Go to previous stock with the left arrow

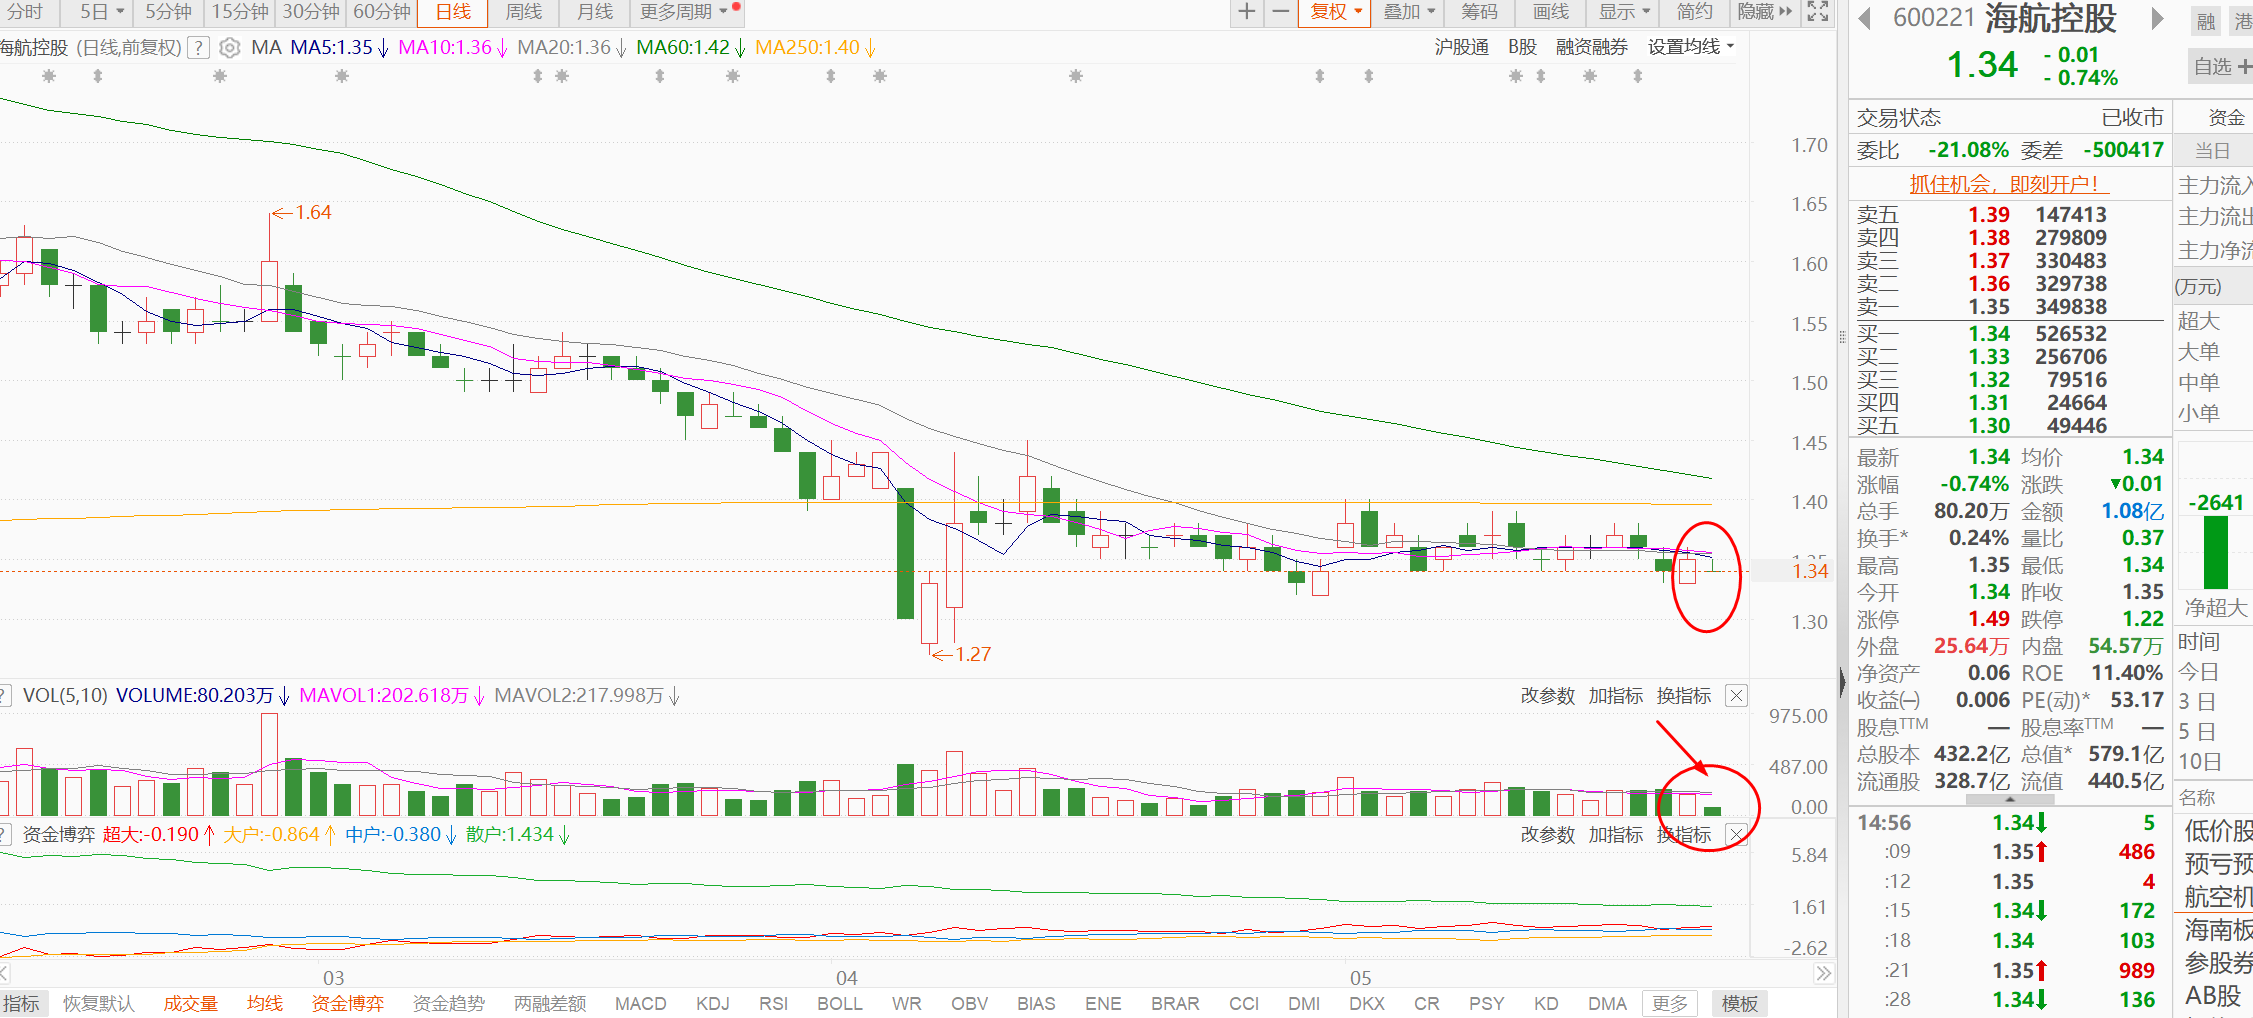[x=1864, y=18]
